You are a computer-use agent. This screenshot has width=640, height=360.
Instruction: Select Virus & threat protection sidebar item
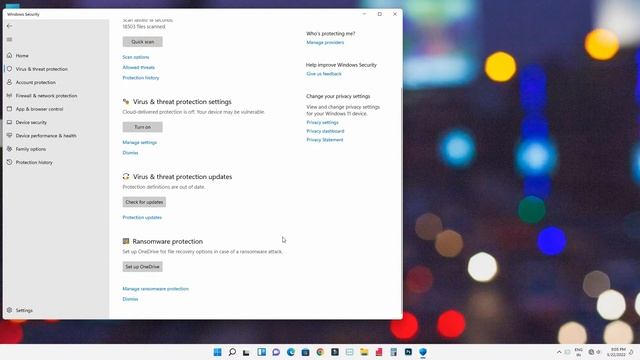point(42,69)
